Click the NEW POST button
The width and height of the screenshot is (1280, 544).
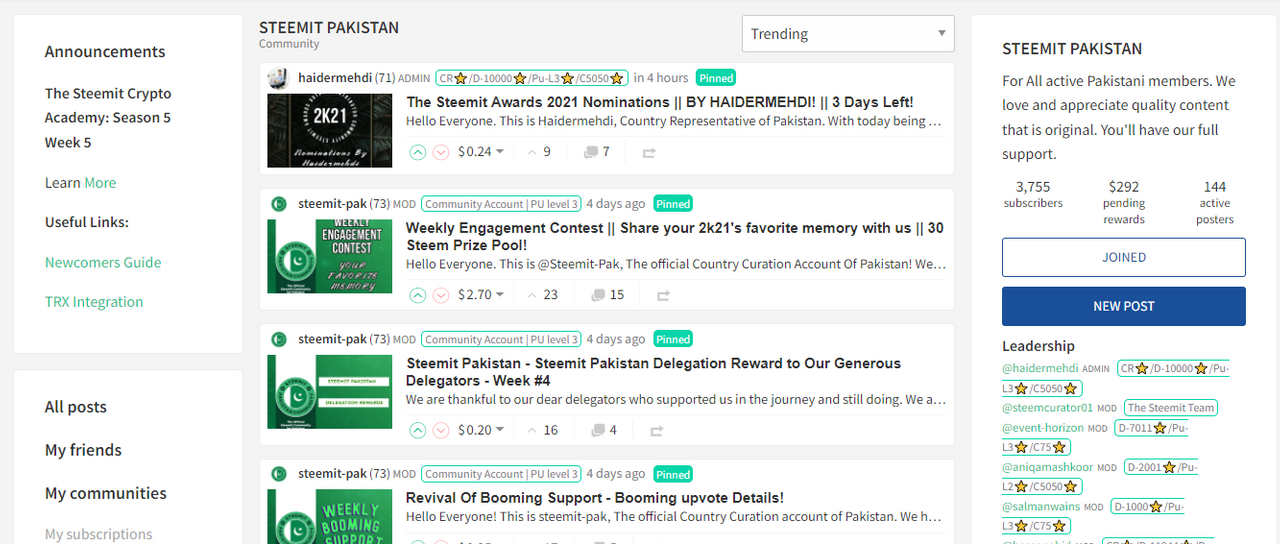click(x=1124, y=306)
